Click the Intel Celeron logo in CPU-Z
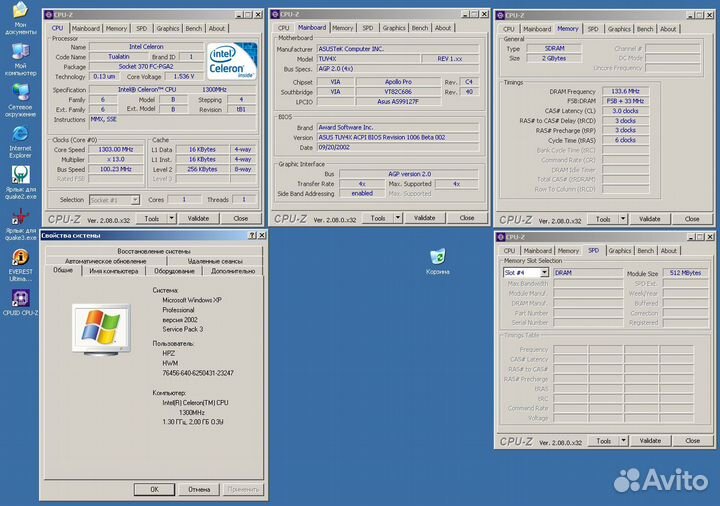The image size is (720, 506). coord(231,61)
